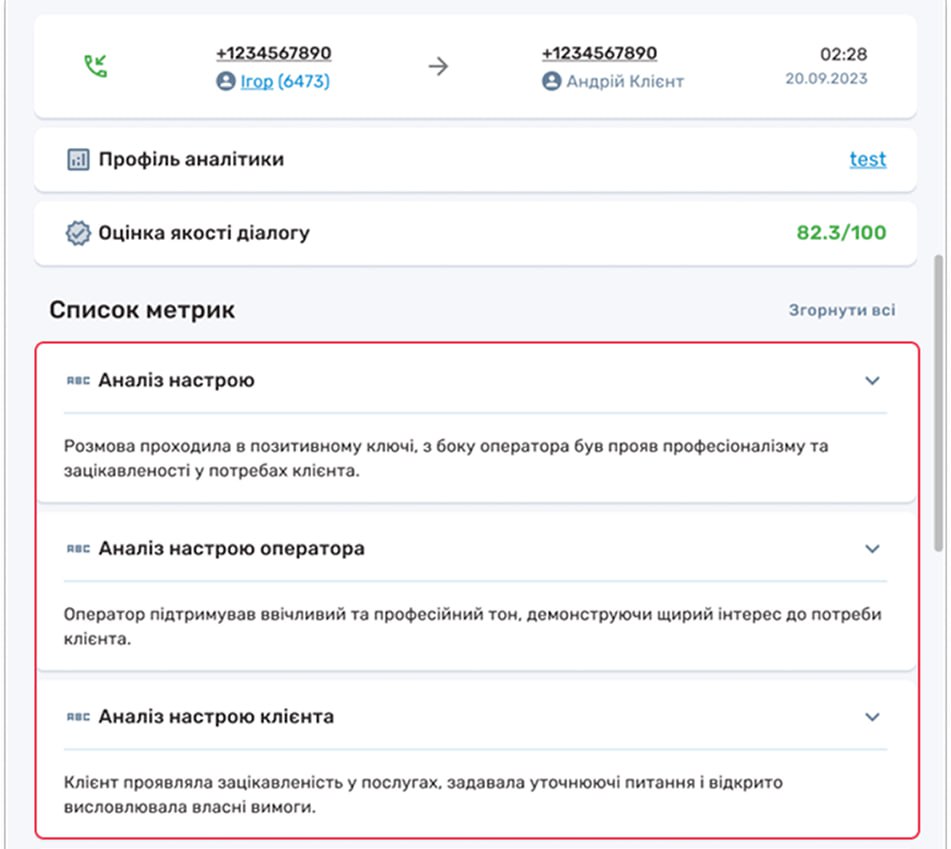Click the 82.3/100 dialogue quality score
The width and height of the screenshot is (951, 849).
[841, 233]
